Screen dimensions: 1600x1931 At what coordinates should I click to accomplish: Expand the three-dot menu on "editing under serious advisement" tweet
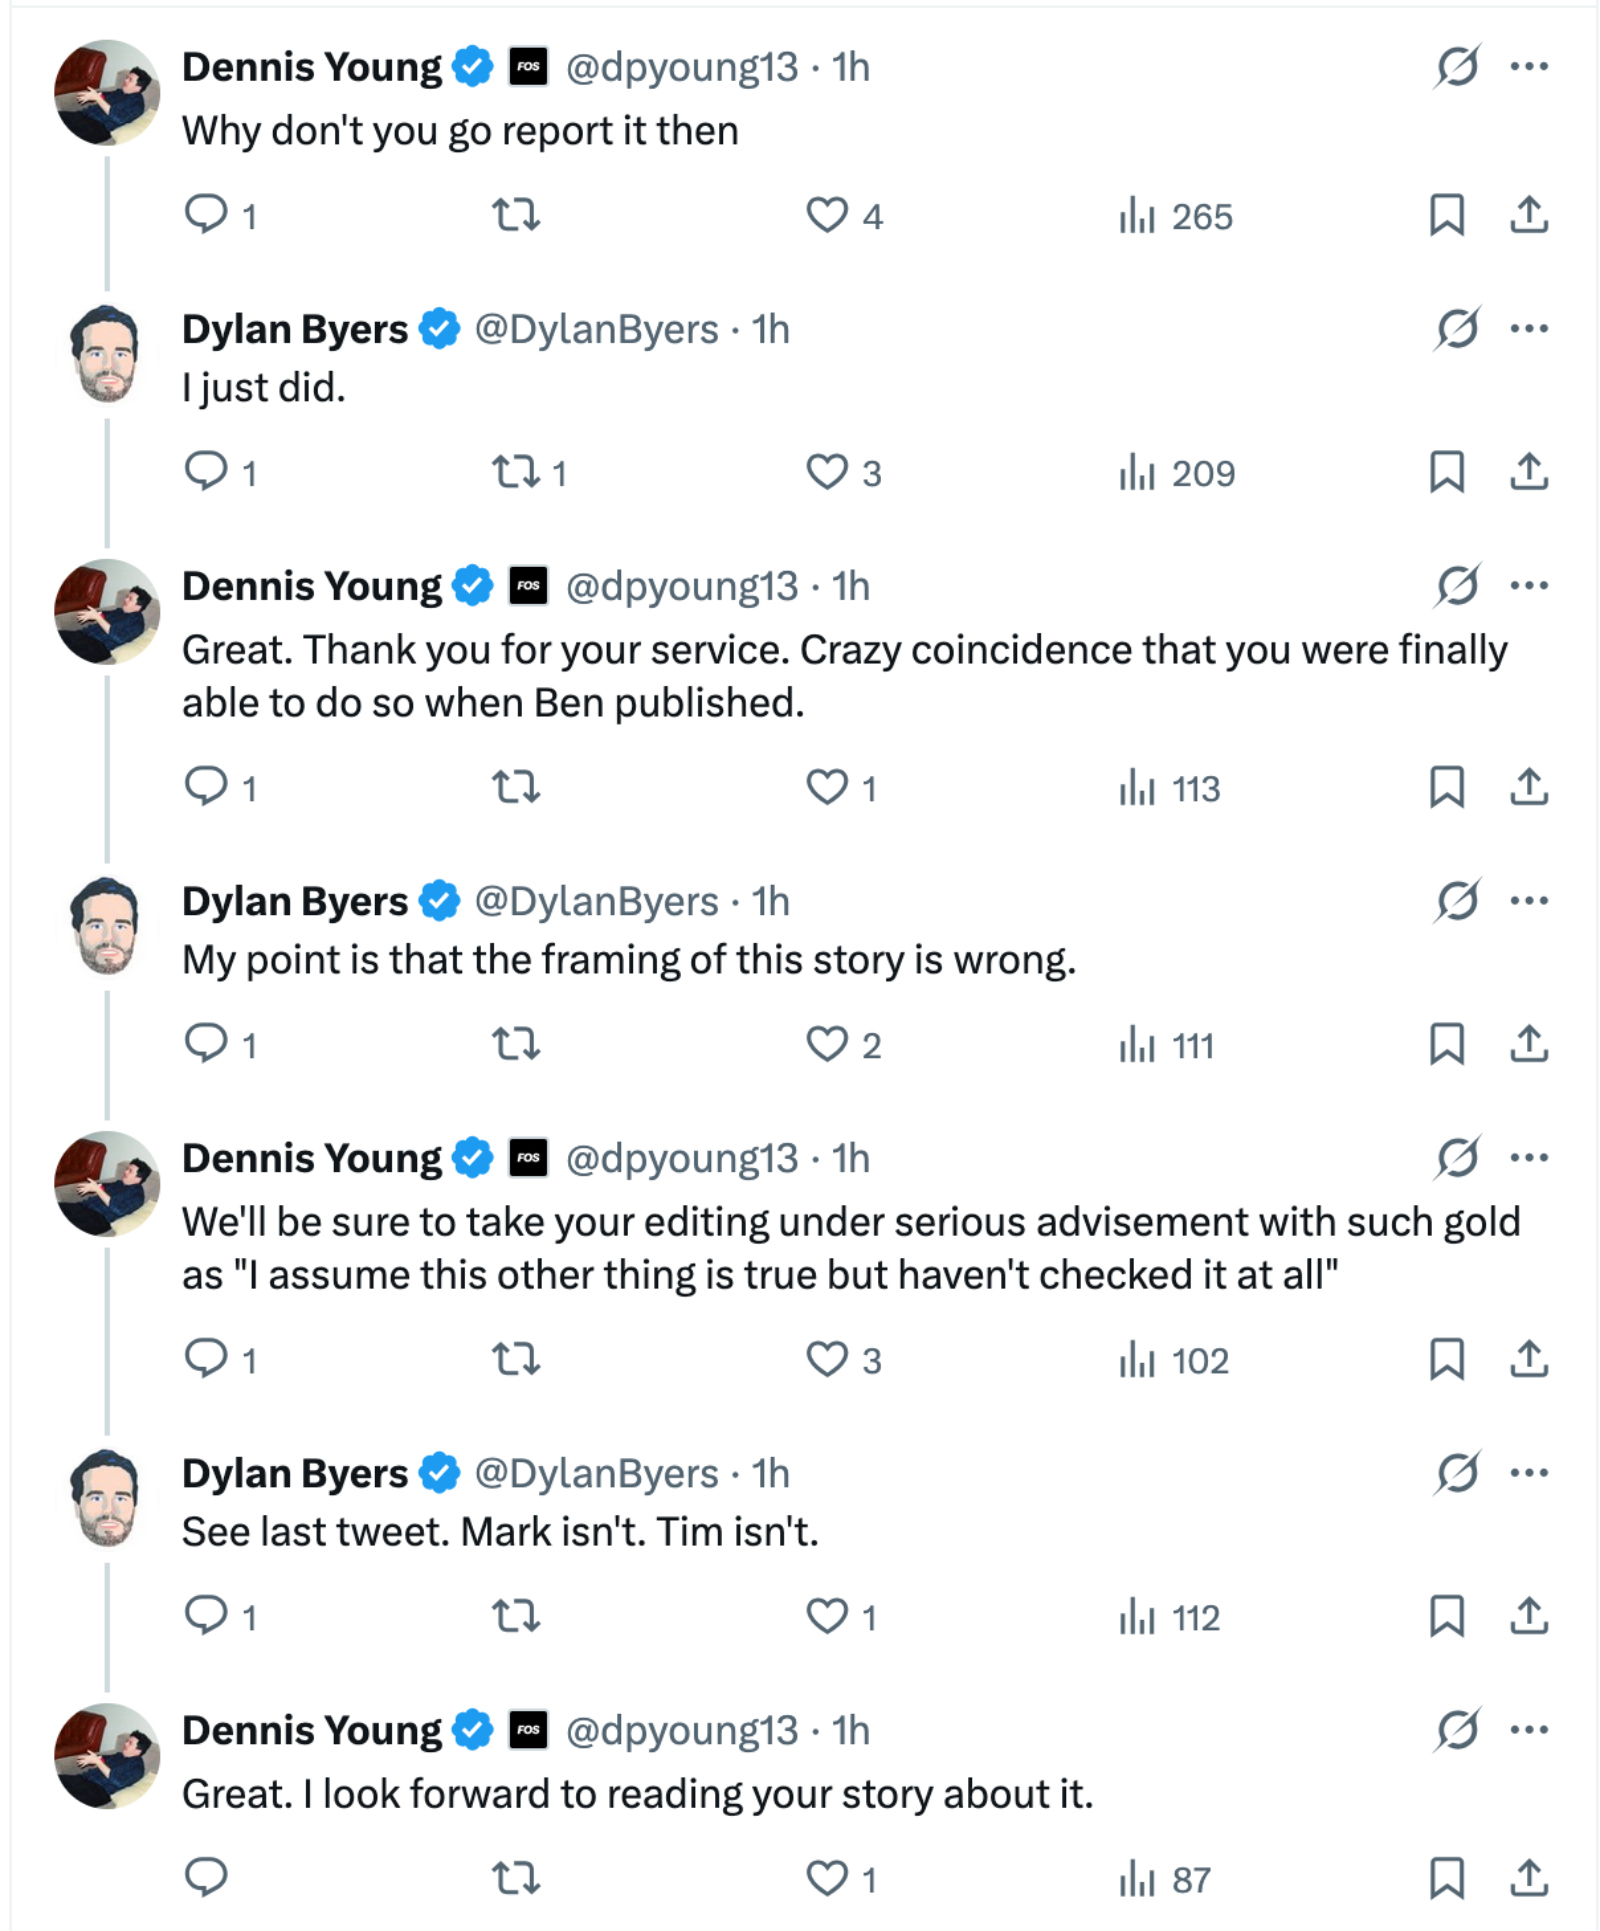click(1529, 1158)
